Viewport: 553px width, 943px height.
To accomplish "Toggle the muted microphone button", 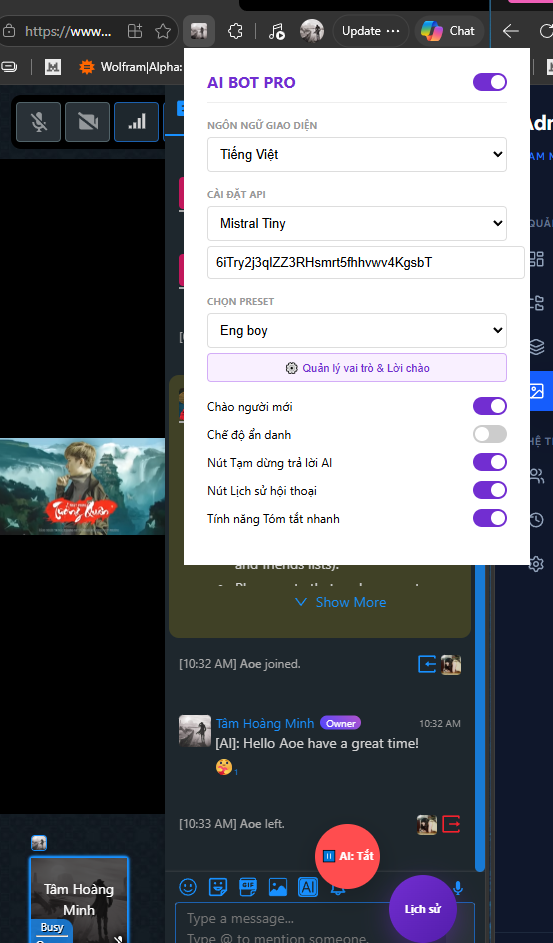I will pyautogui.click(x=39, y=122).
